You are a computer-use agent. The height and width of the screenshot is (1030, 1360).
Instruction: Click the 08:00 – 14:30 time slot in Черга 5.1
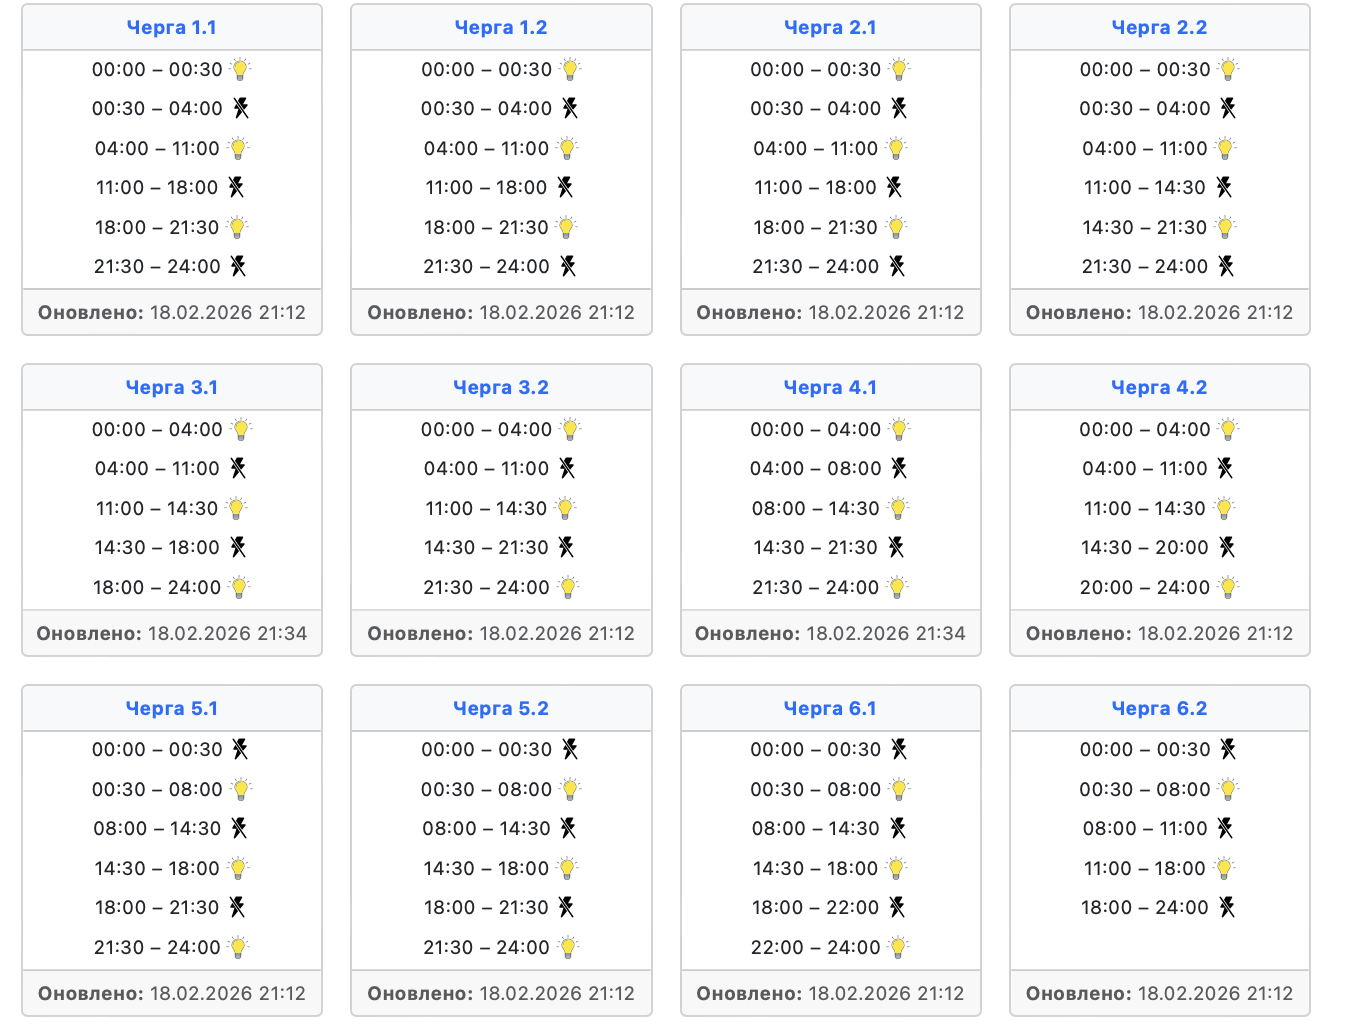coord(157,828)
